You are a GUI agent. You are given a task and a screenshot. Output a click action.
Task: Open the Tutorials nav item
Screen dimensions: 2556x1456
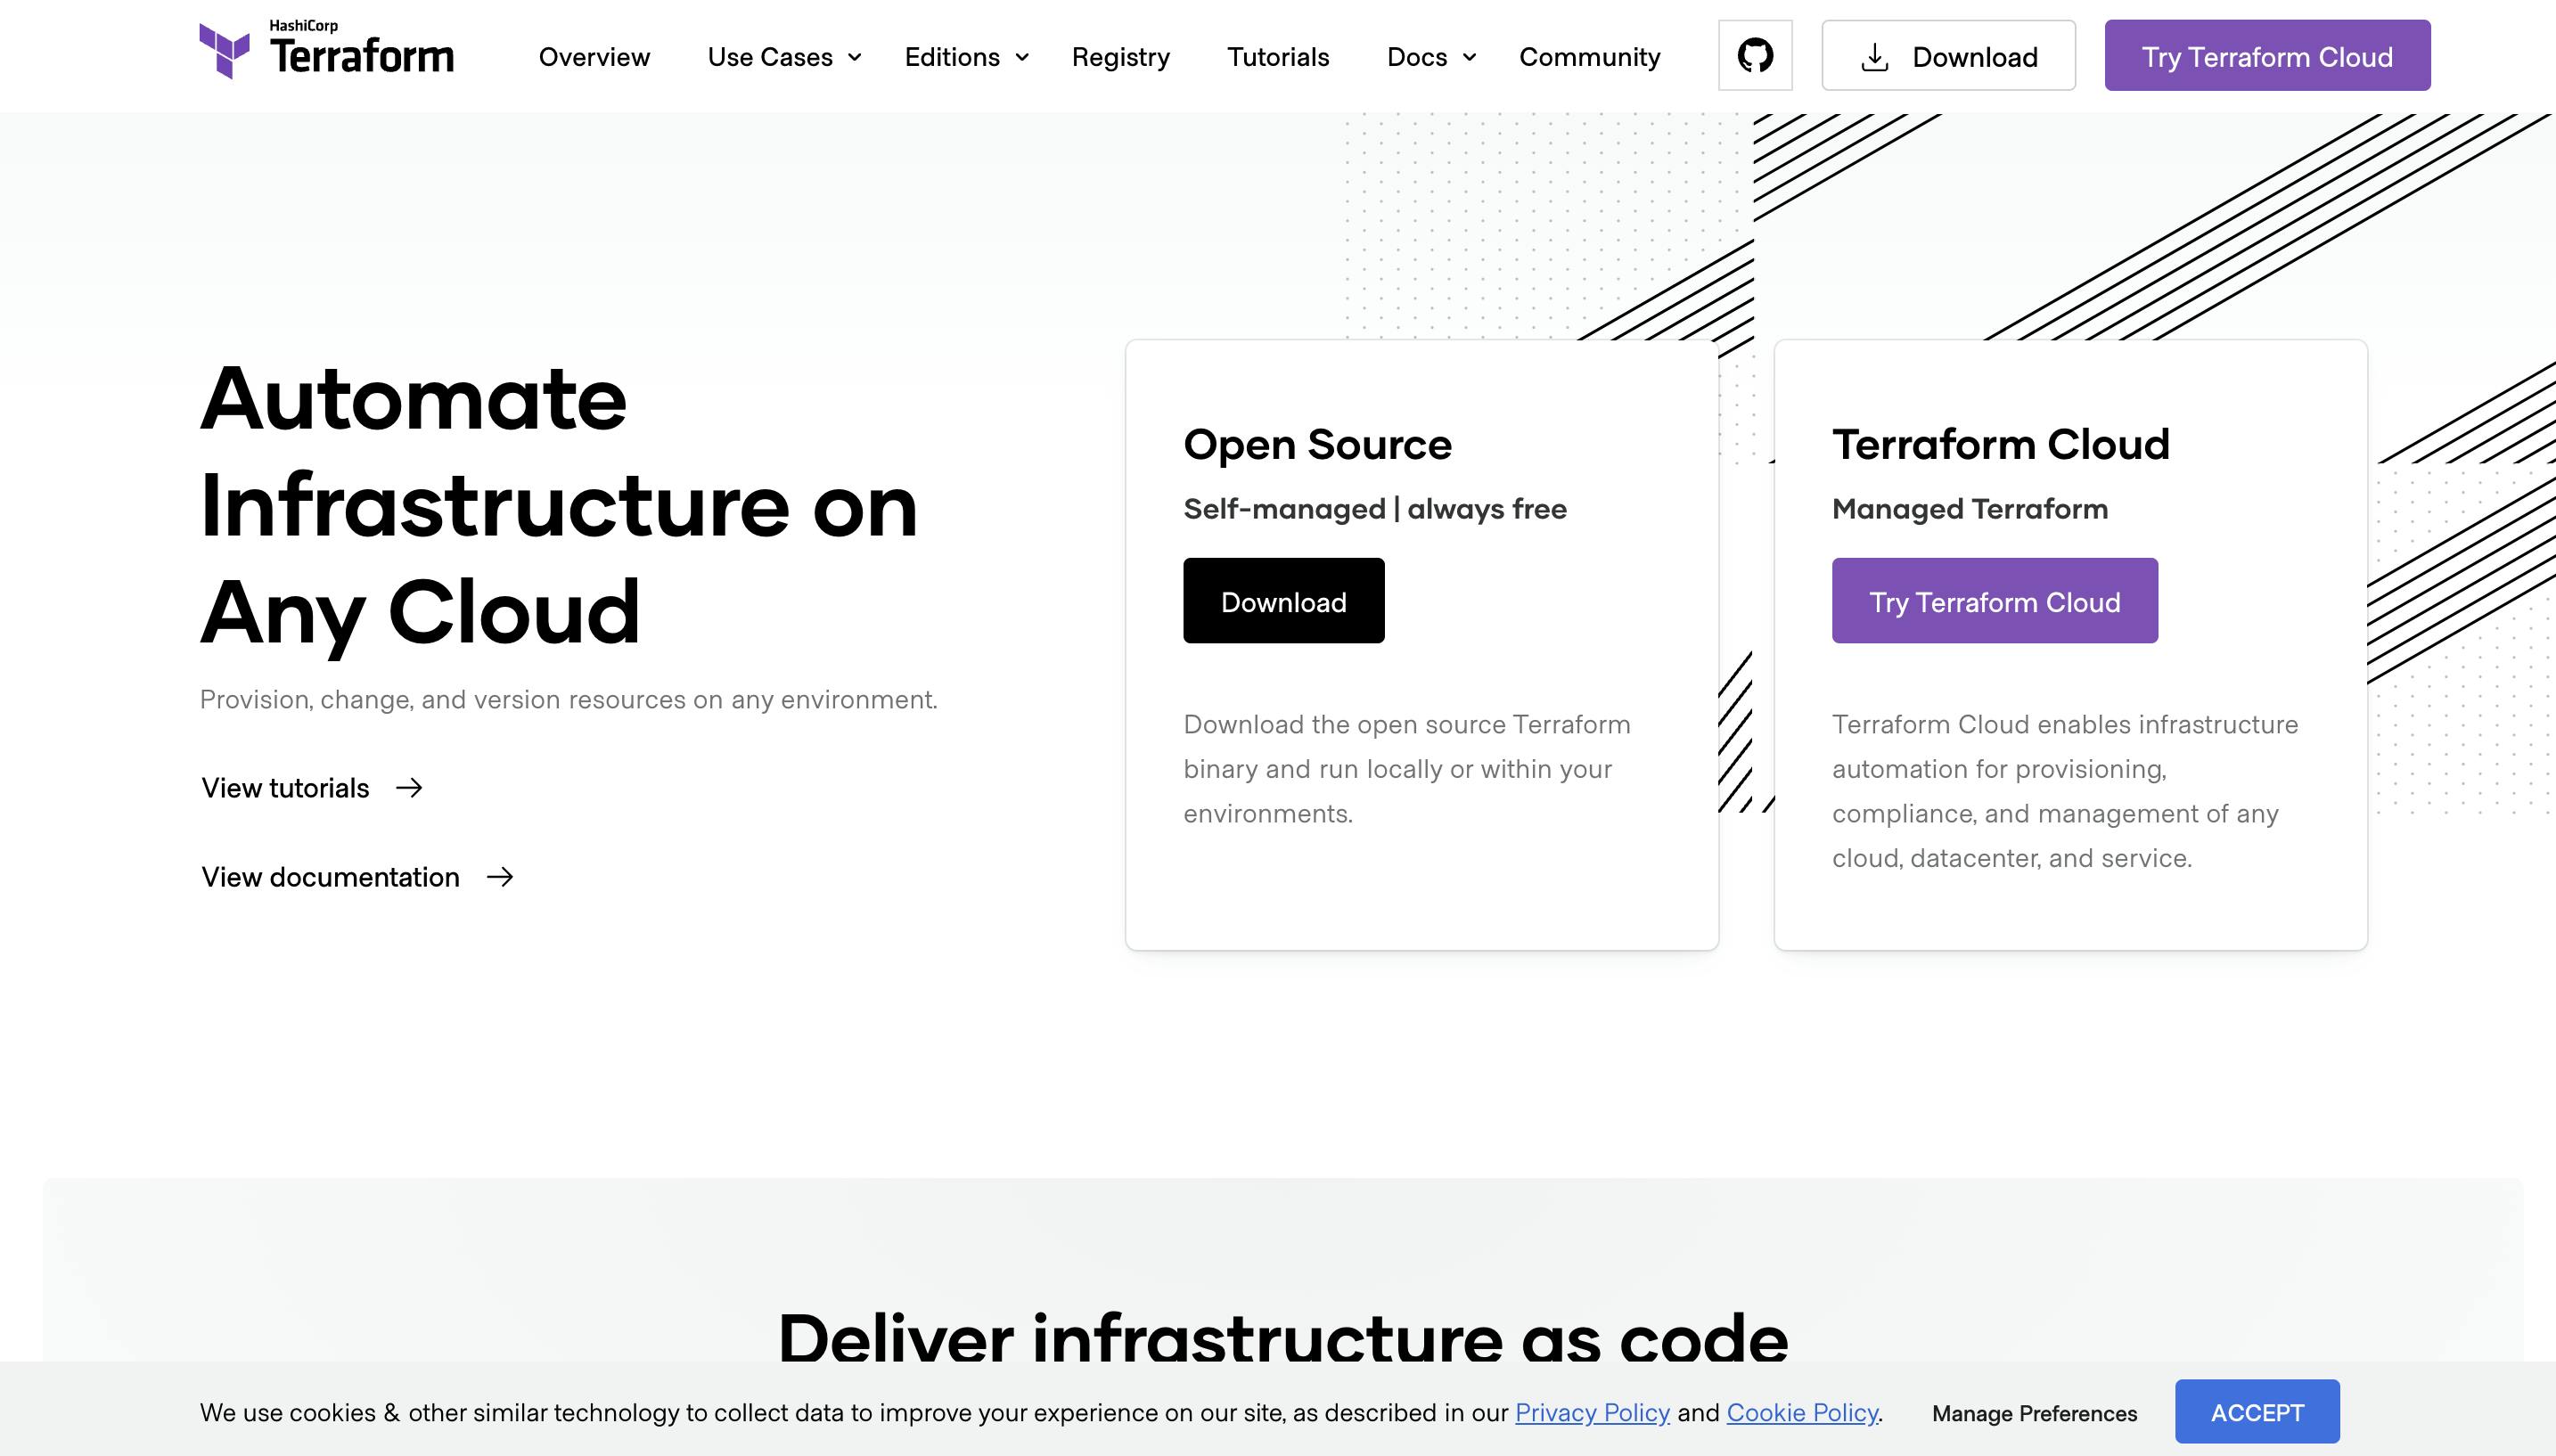point(1278,57)
